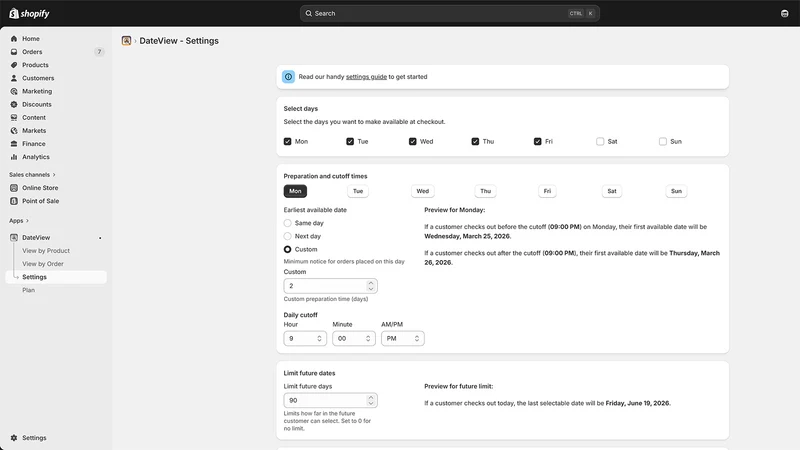Viewport: 800px width, 450px height.
Task: Click the Limit future days field
Action: coord(331,400)
